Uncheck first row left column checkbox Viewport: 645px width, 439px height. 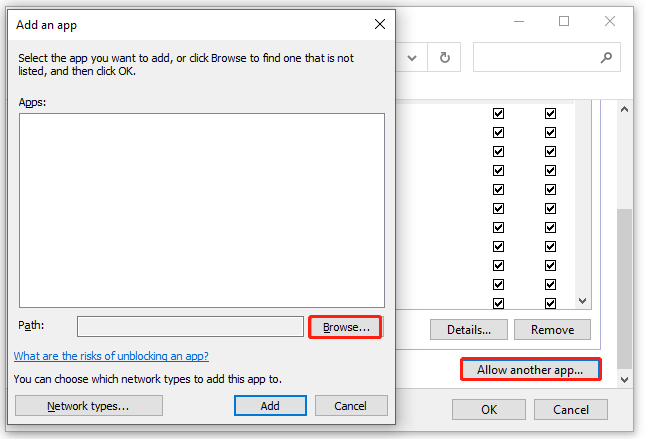498,113
